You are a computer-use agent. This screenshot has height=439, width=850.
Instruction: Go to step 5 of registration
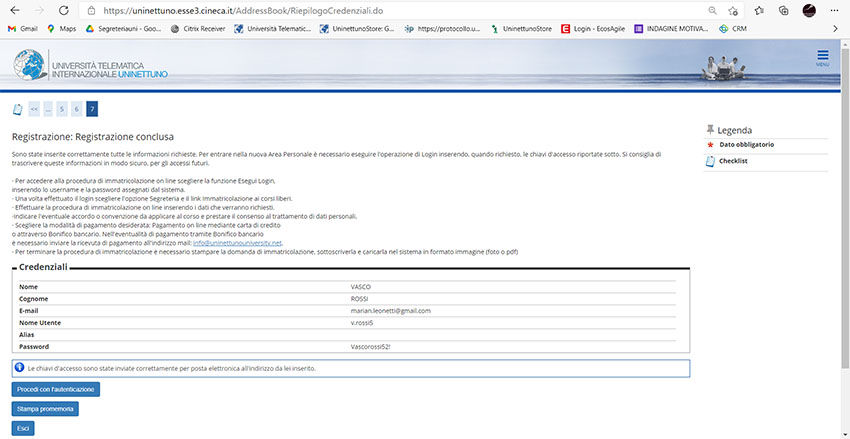pyautogui.click(x=62, y=108)
